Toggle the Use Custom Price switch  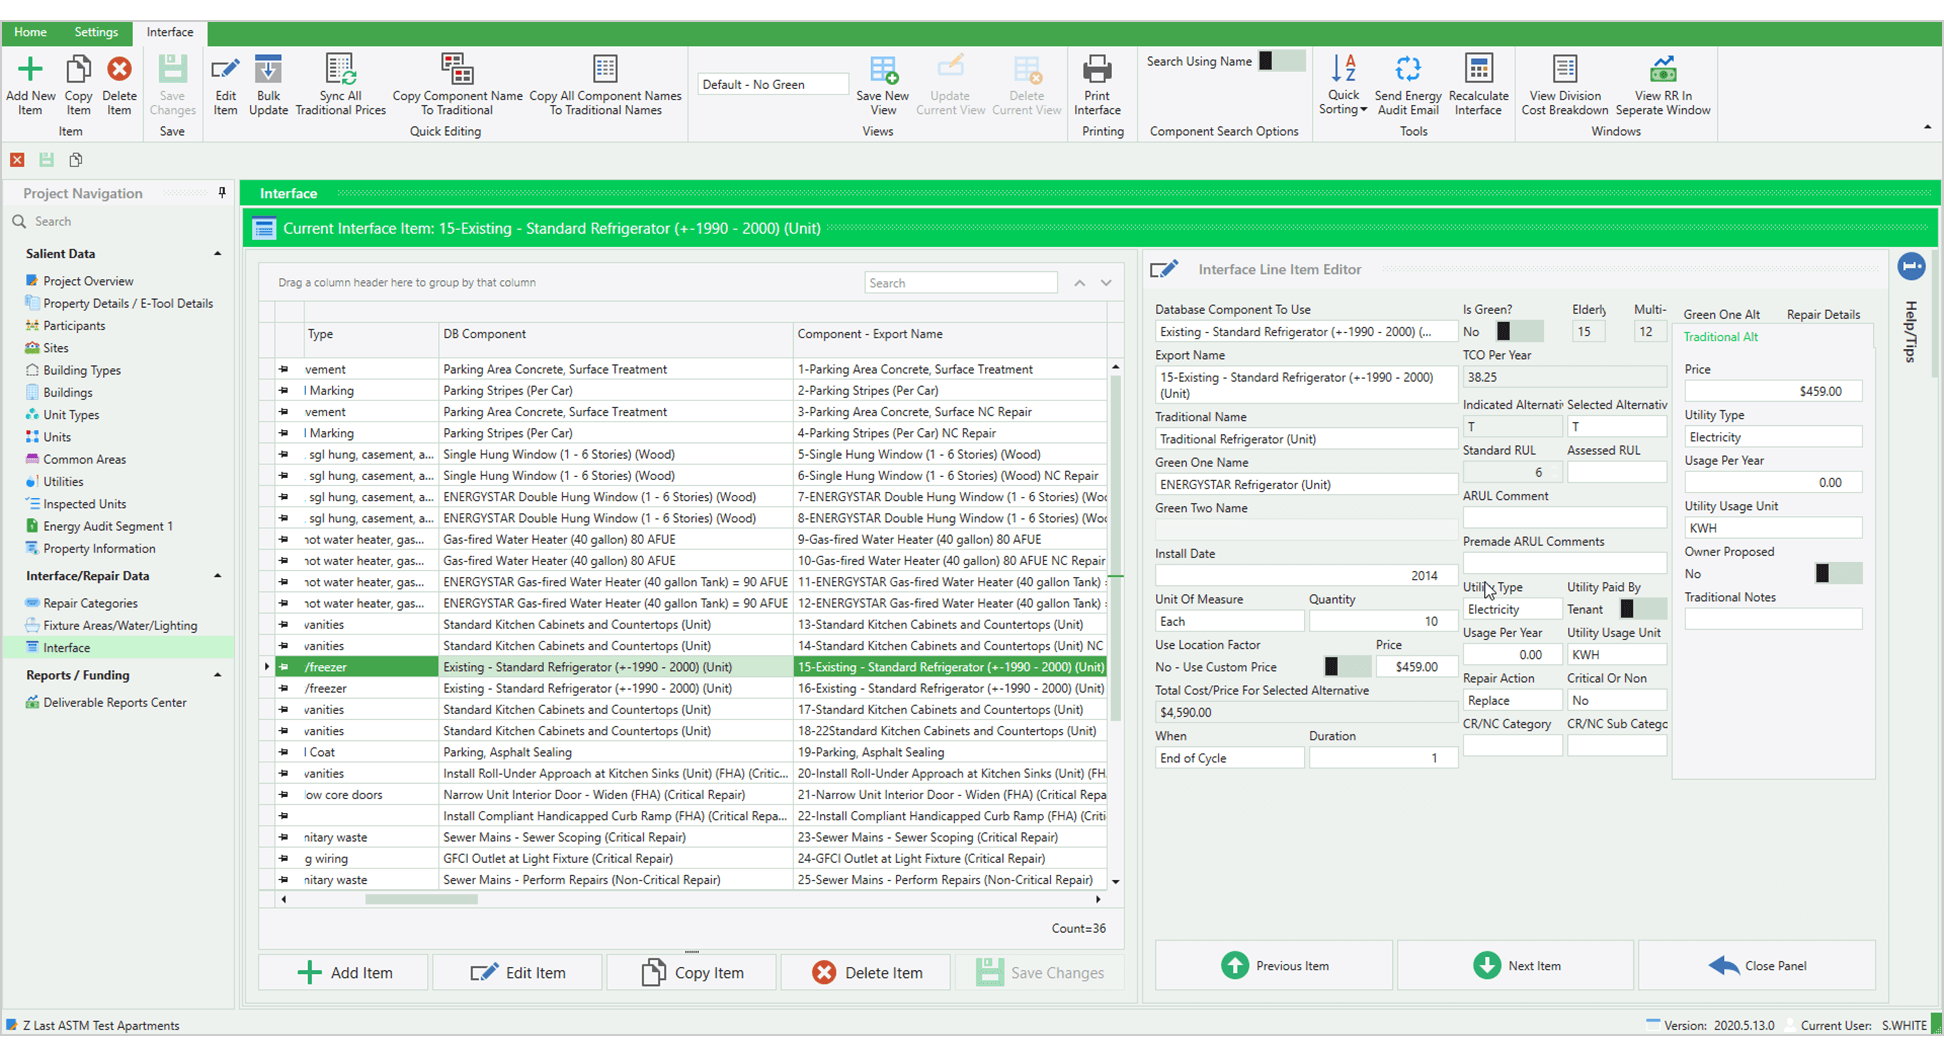(1345, 666)
